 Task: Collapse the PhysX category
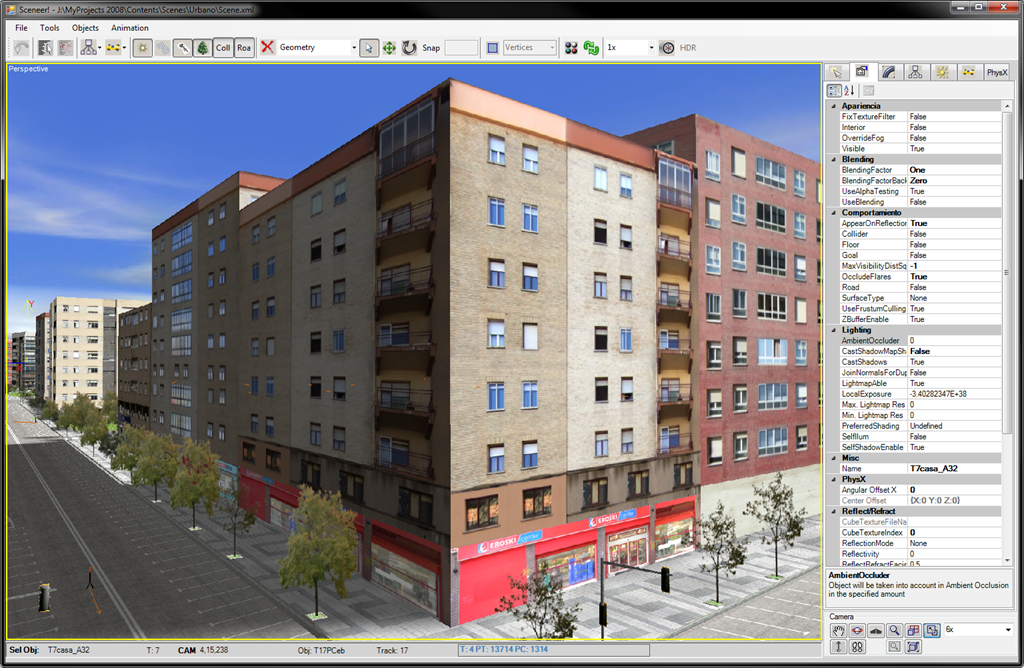(834, 479)
